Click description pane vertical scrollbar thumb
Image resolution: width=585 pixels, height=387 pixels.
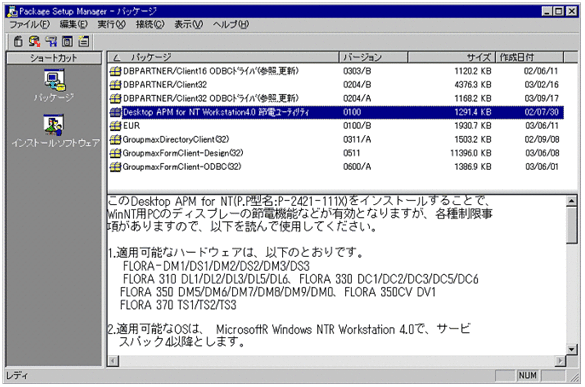pos(571,225)
